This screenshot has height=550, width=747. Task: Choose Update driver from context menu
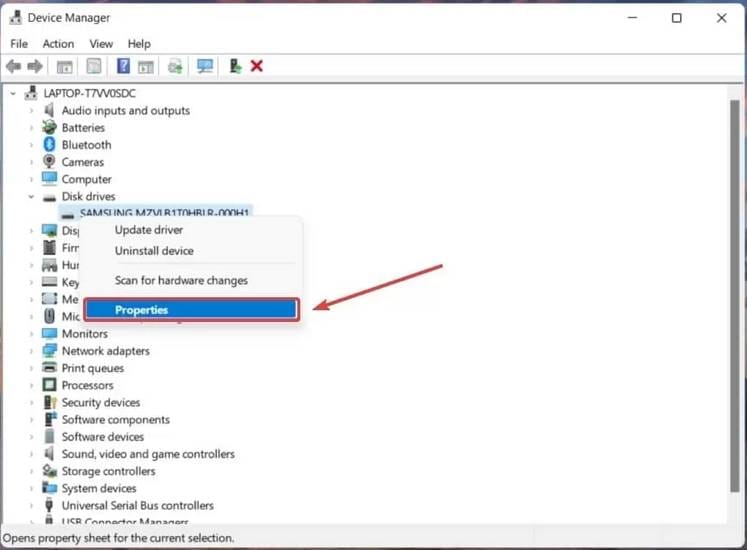[192, 230]
